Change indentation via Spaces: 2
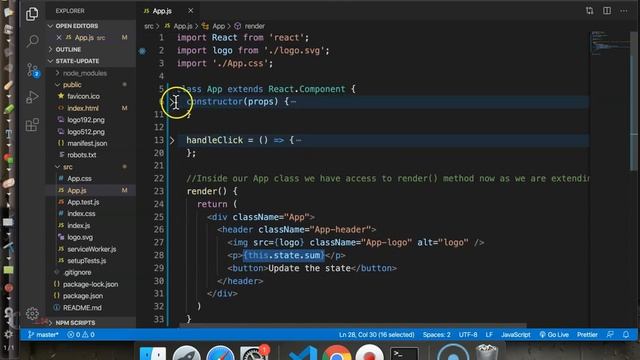The height and width of the screenshot is (360, 640). coord(436,335)
